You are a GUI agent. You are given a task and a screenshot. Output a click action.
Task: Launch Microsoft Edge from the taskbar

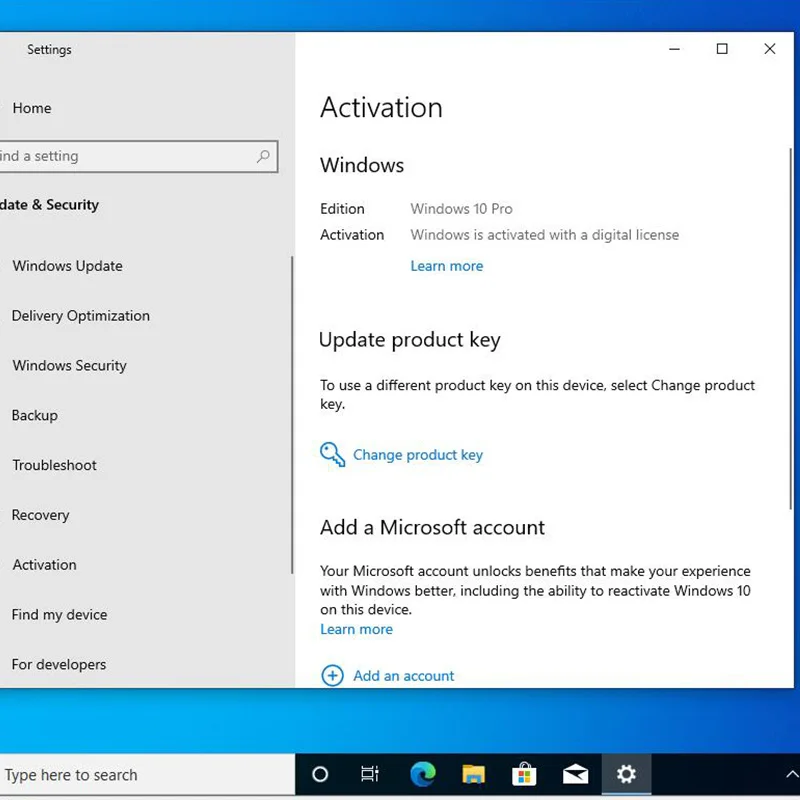click(422, 774)
